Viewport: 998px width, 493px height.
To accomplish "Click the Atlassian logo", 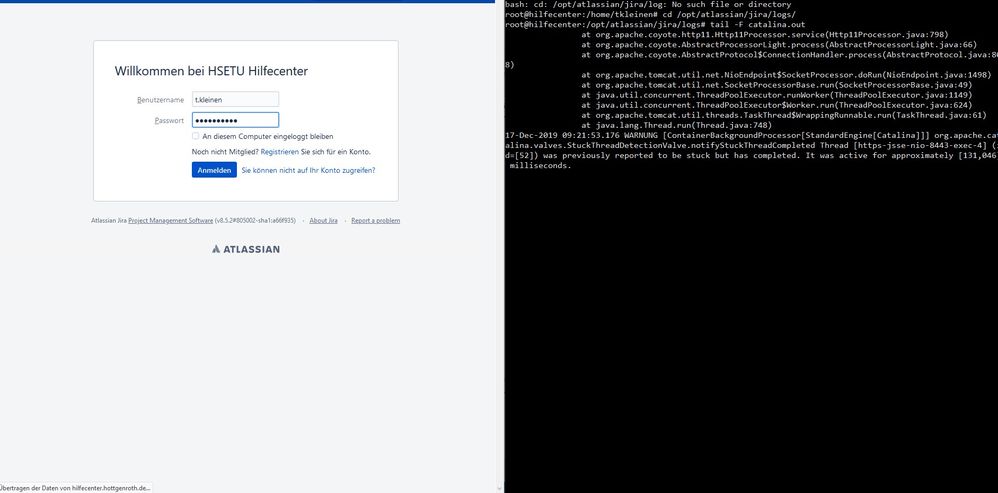I will click(x=246, y=249).
